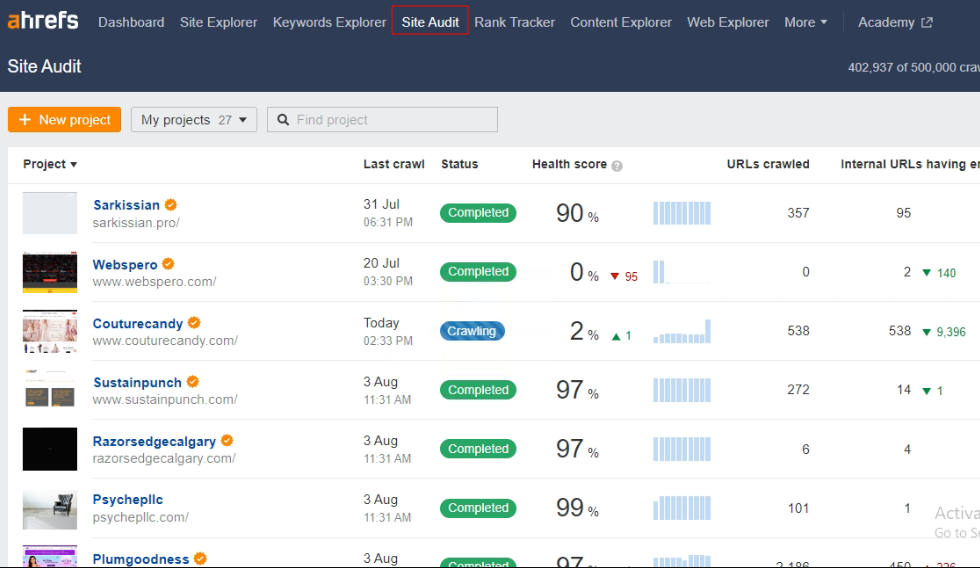
Task: Click the 357 URLs crawled value
Action: click(798, 213)
